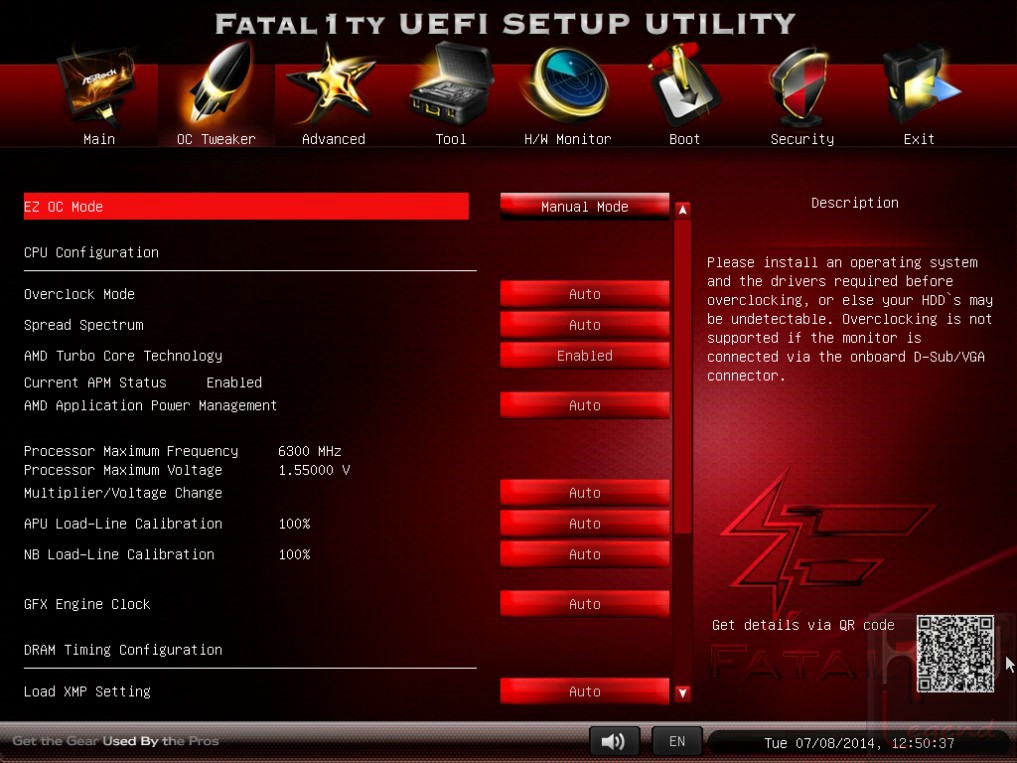Viewport: 1017px width, 763px height.
Task: Open the Overclock Mode Auto dropdown
Action: coord(584,294)
